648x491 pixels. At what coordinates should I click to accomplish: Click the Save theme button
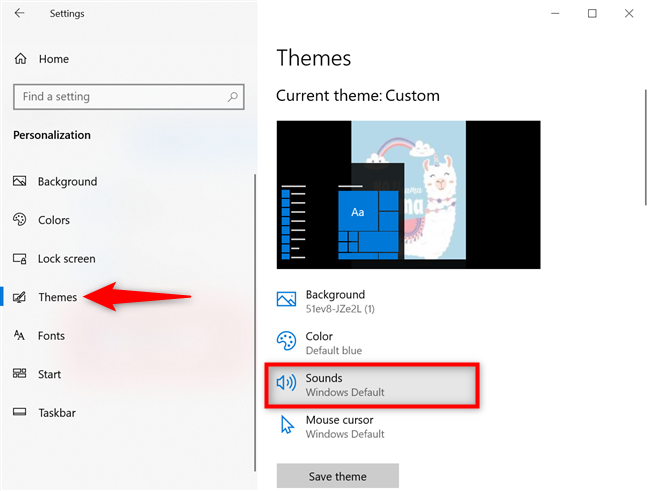(338, 476)
